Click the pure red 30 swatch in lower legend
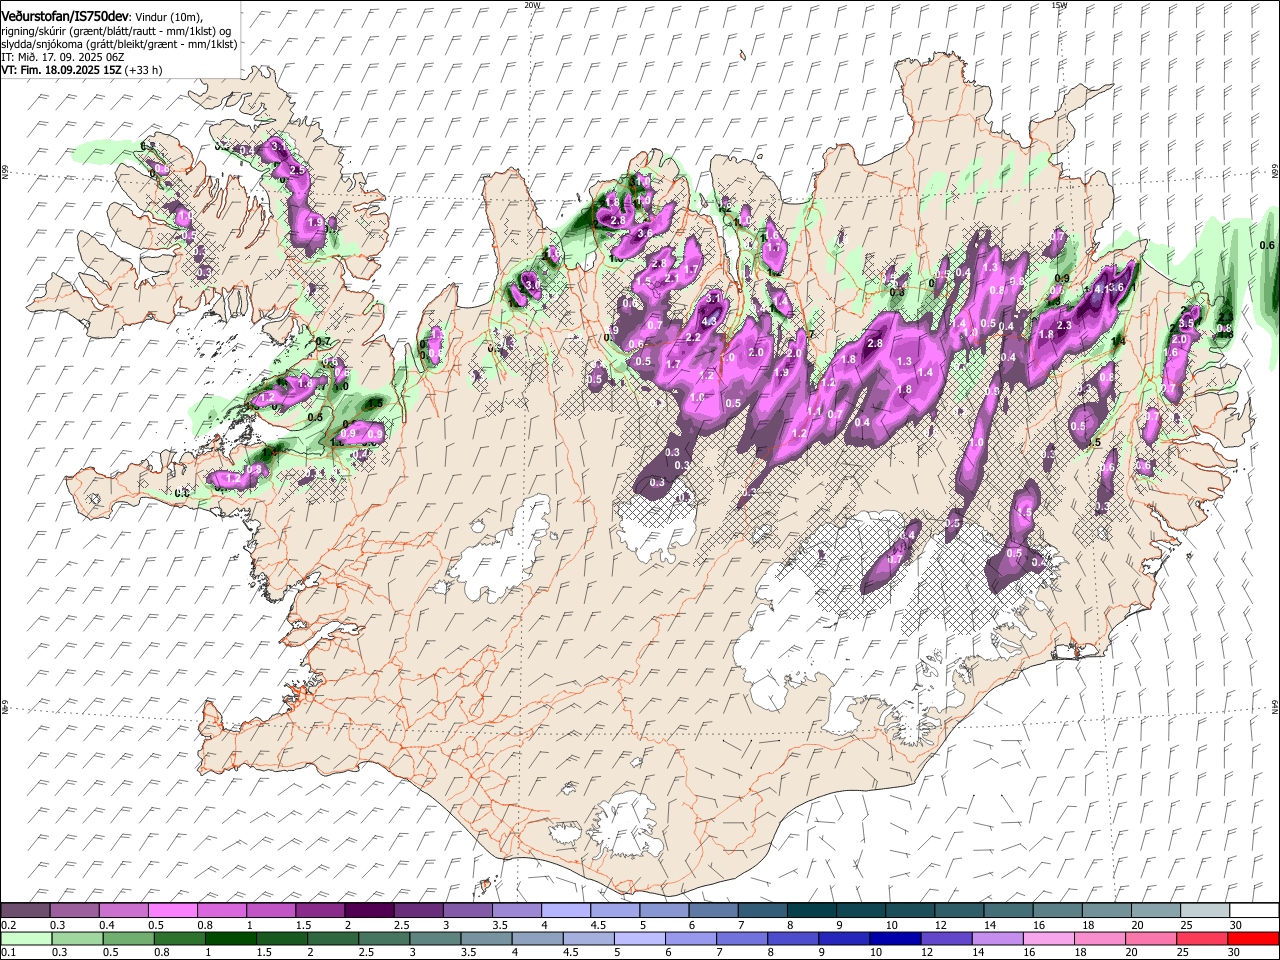Viewport: 1280px width, 960px height. (1253, 938)
